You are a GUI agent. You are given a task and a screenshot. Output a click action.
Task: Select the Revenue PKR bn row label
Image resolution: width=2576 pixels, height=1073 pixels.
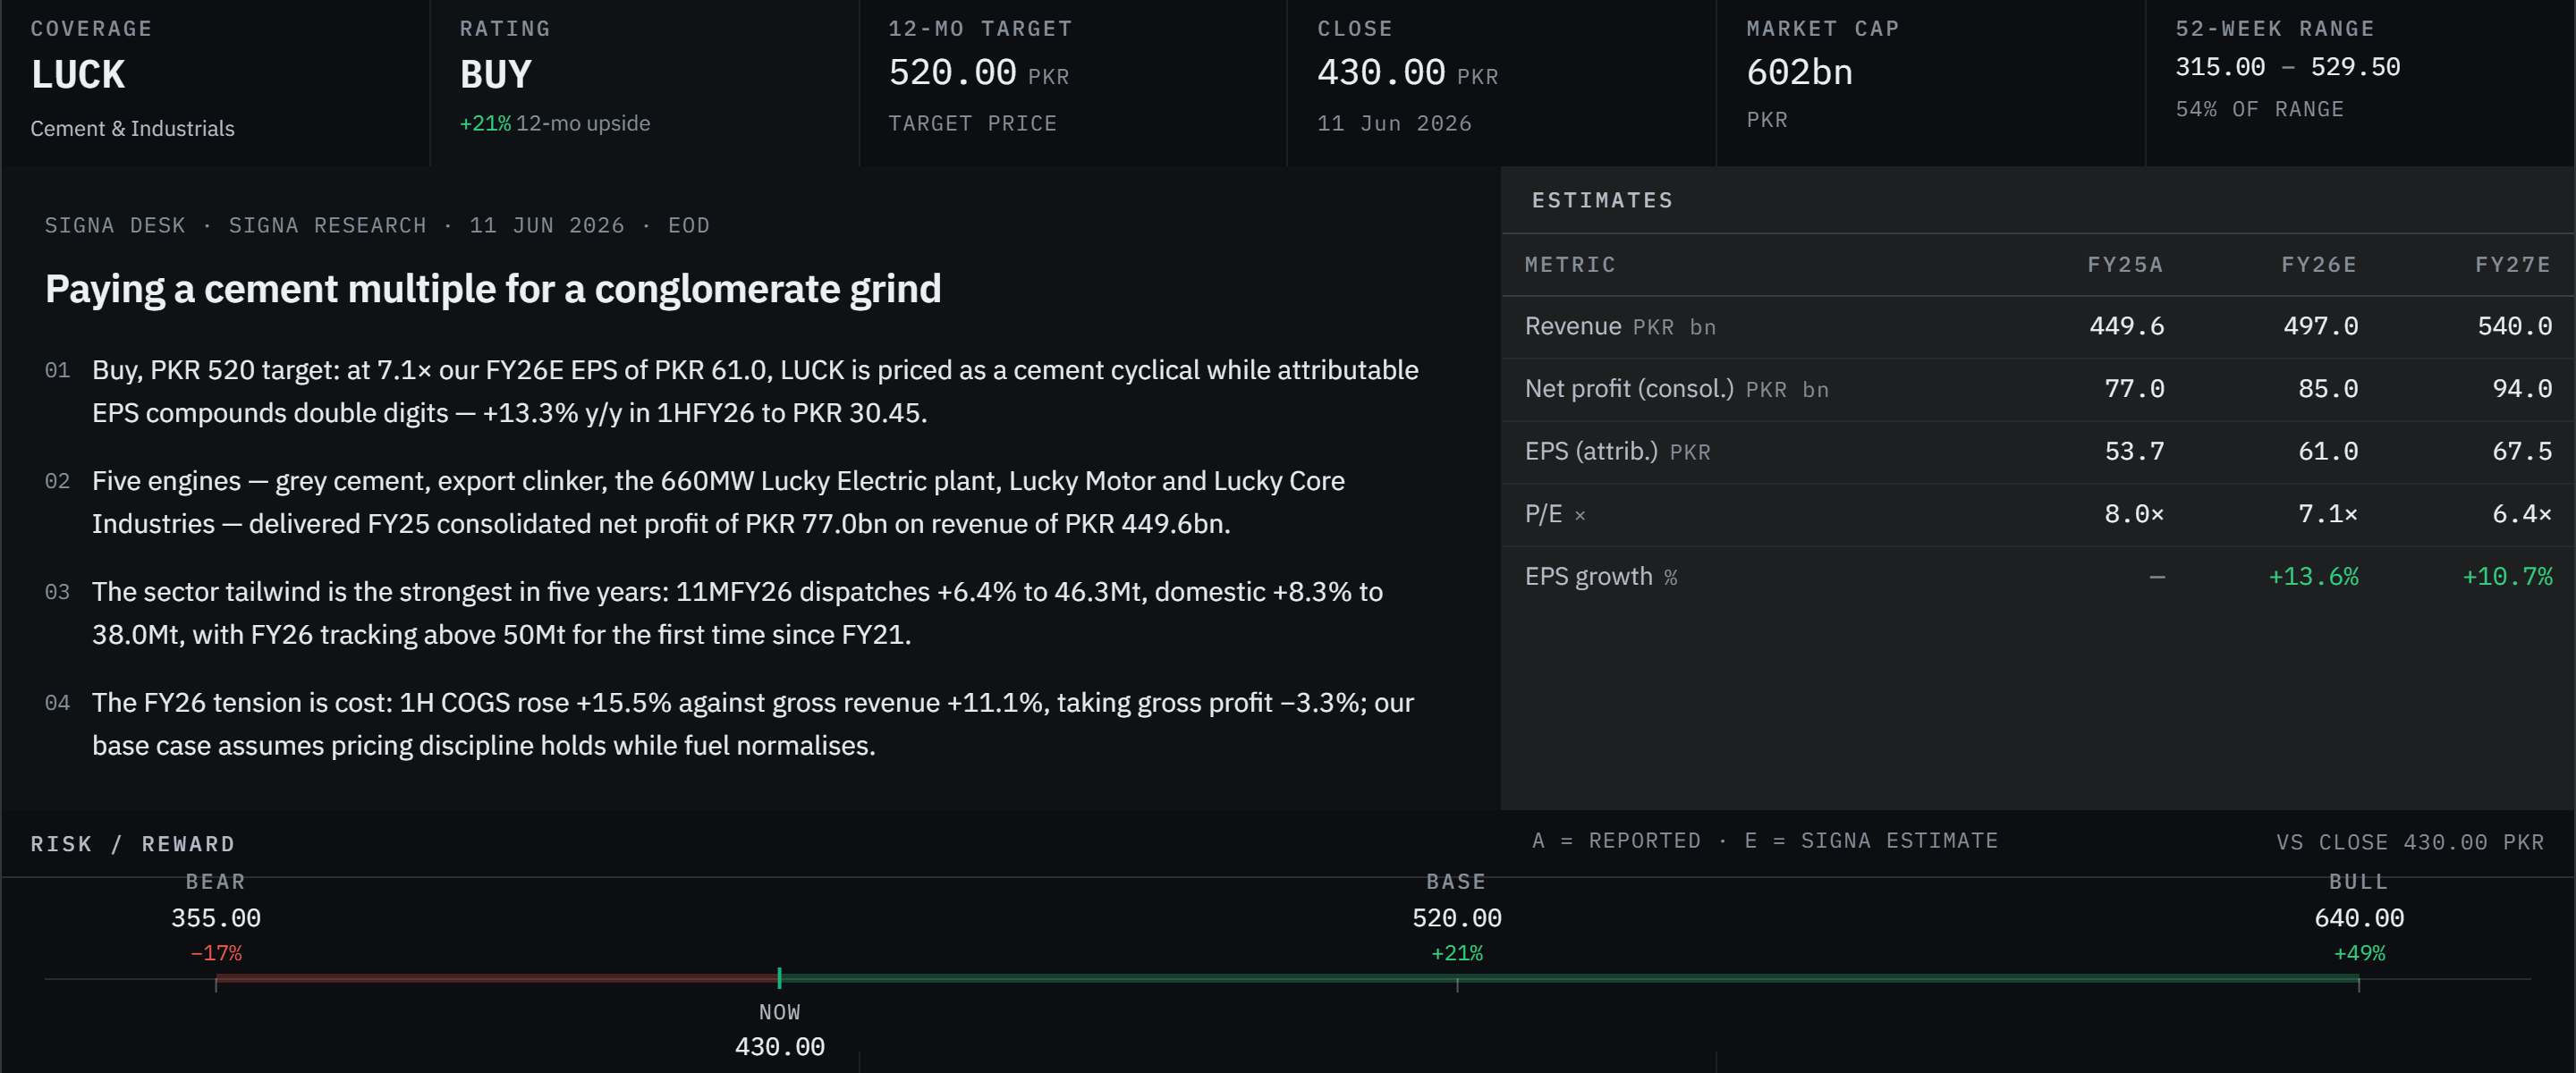click(x=1620, y=326)
